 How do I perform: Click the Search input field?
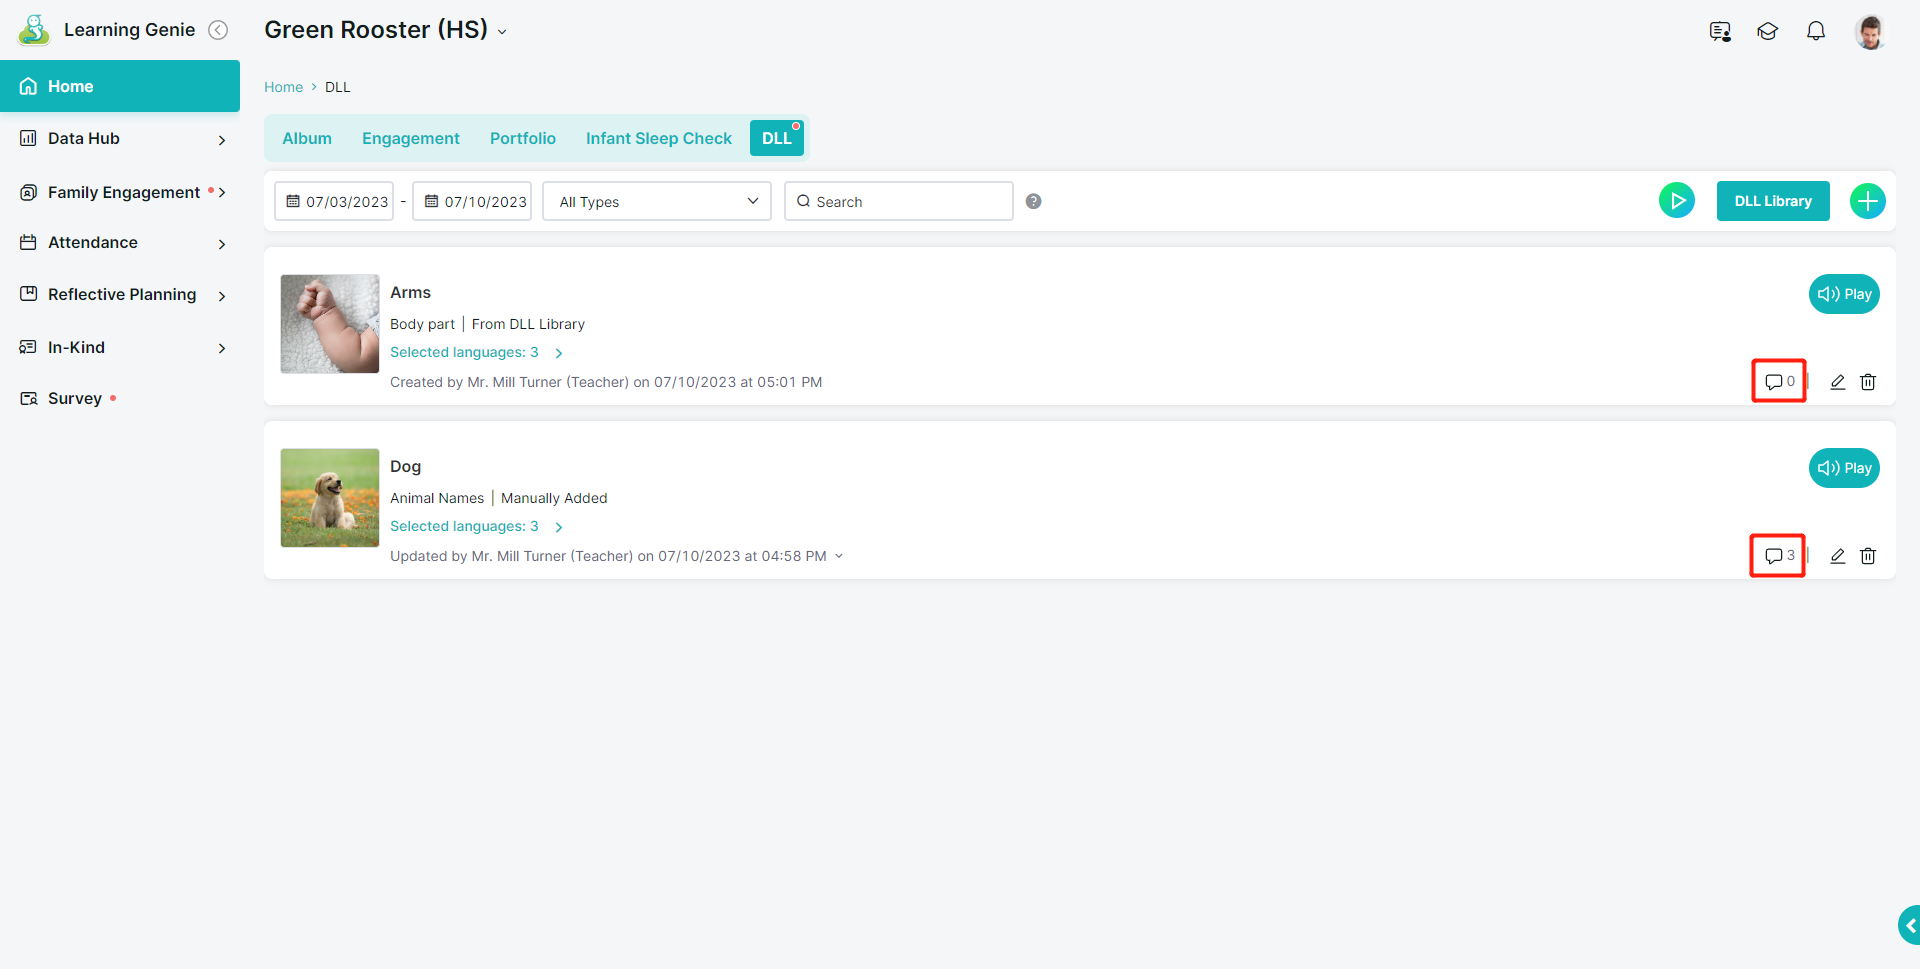(x=905, y=201)
